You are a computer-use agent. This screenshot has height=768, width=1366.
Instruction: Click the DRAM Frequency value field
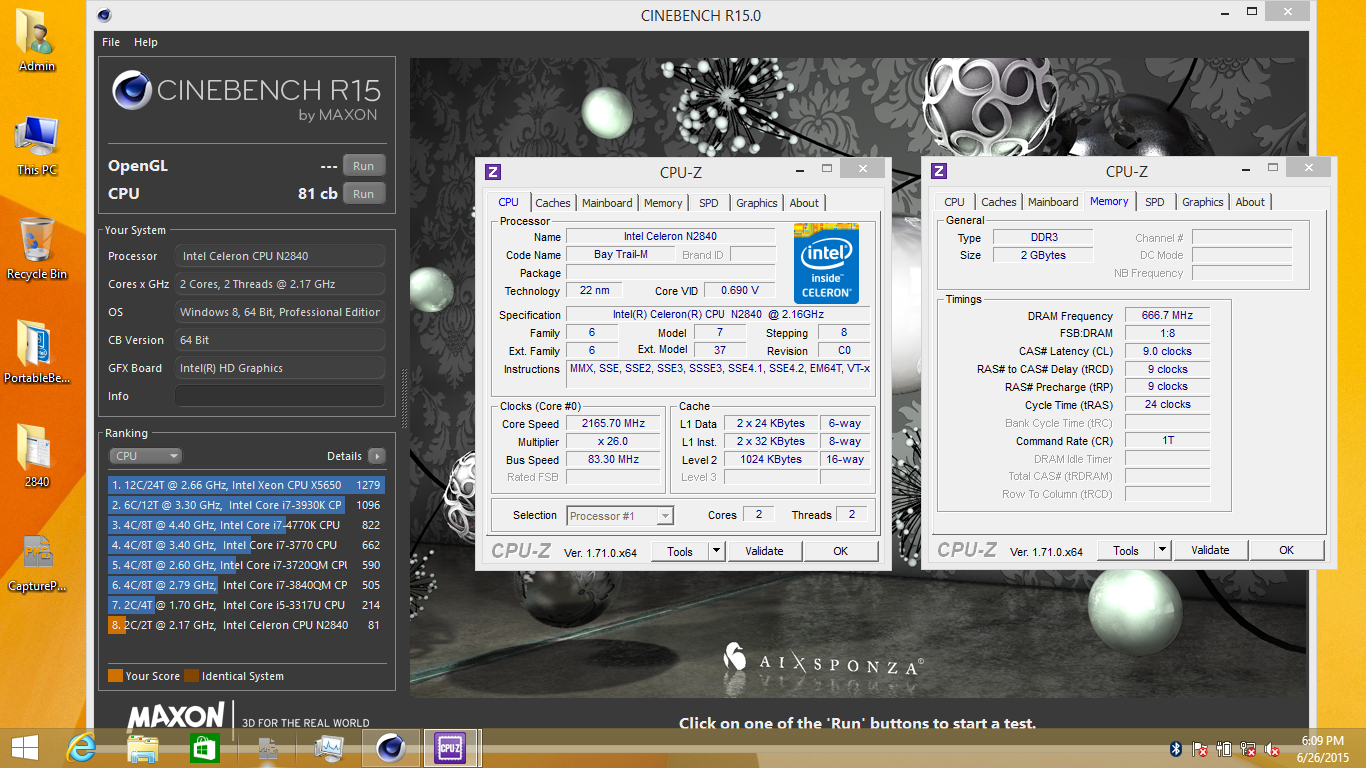[x=1168, y=316]
